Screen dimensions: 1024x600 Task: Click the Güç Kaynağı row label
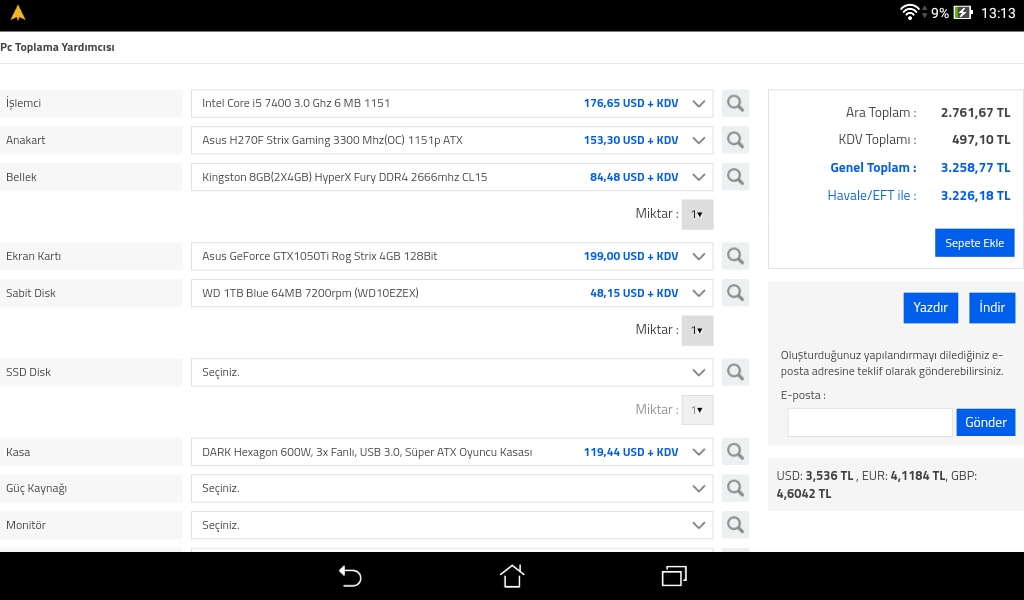click(x=37, y=488)
